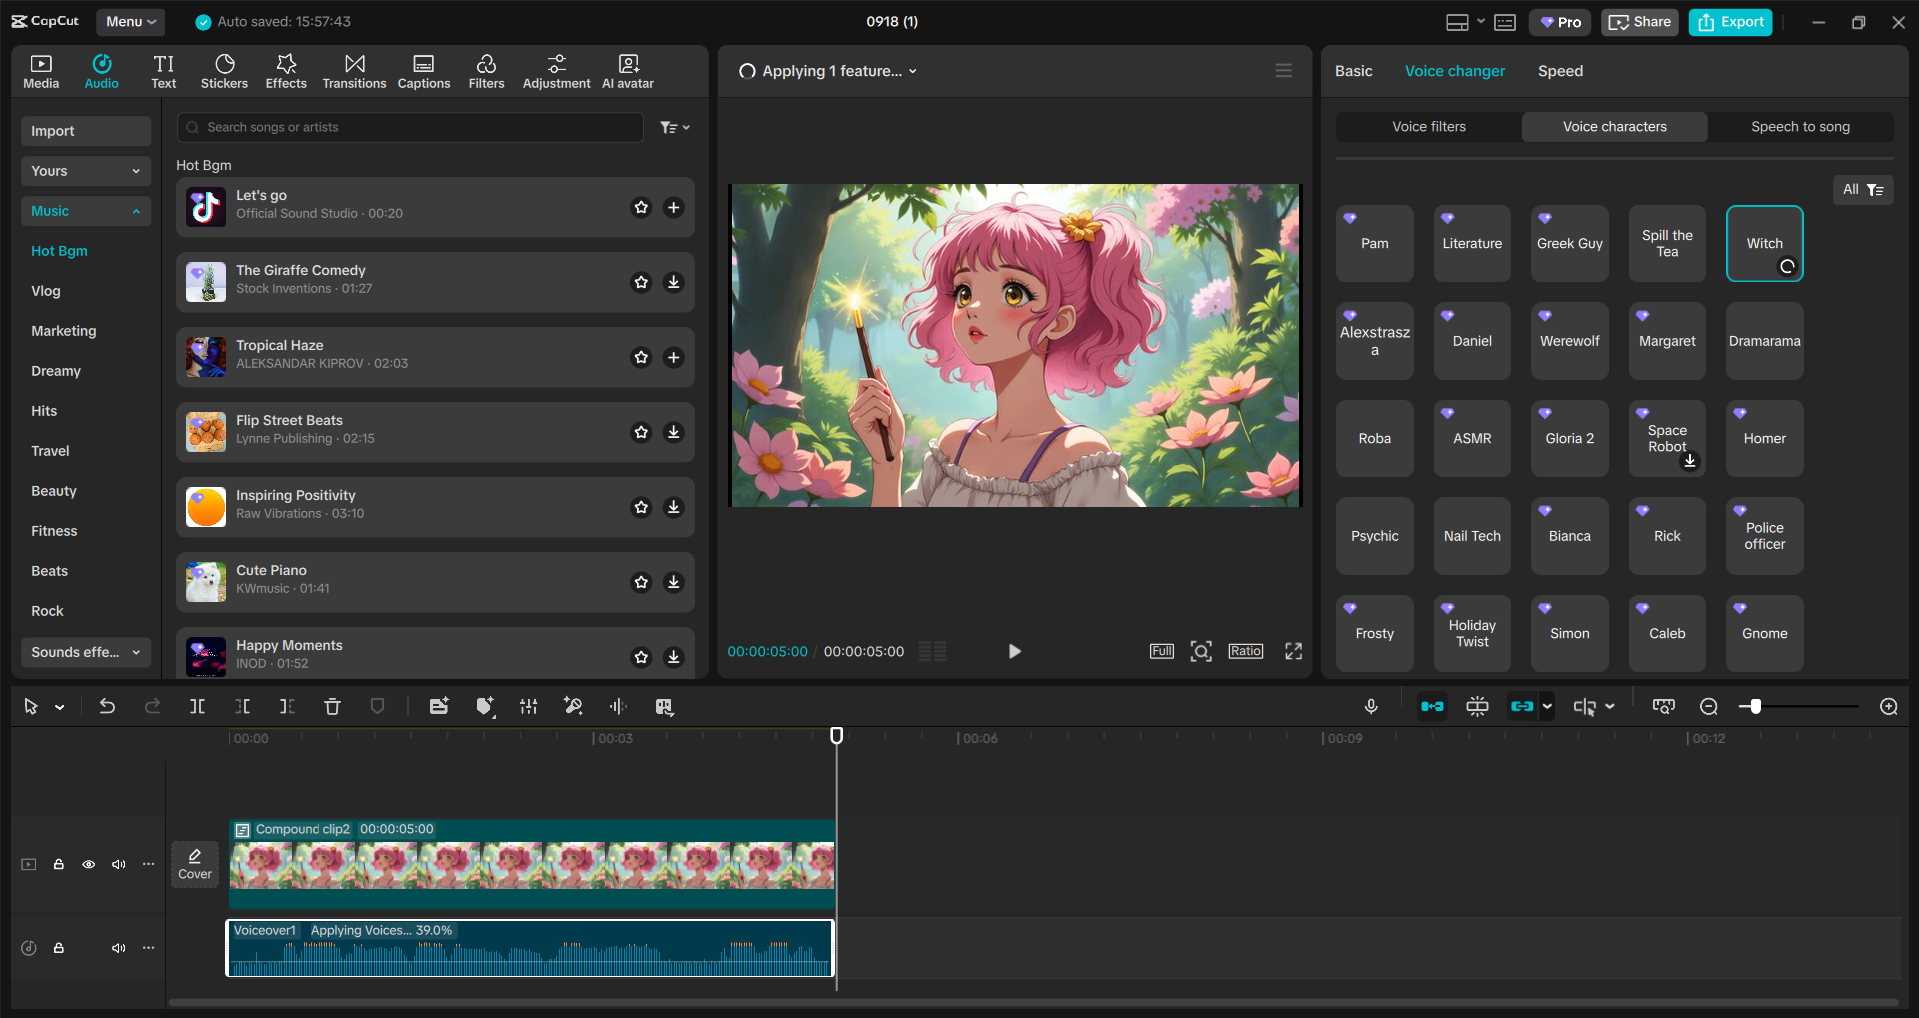This screenshot has width=1919, height=1018.
Task: Split the clip at the playhead
Action: (x=197, y=706)
